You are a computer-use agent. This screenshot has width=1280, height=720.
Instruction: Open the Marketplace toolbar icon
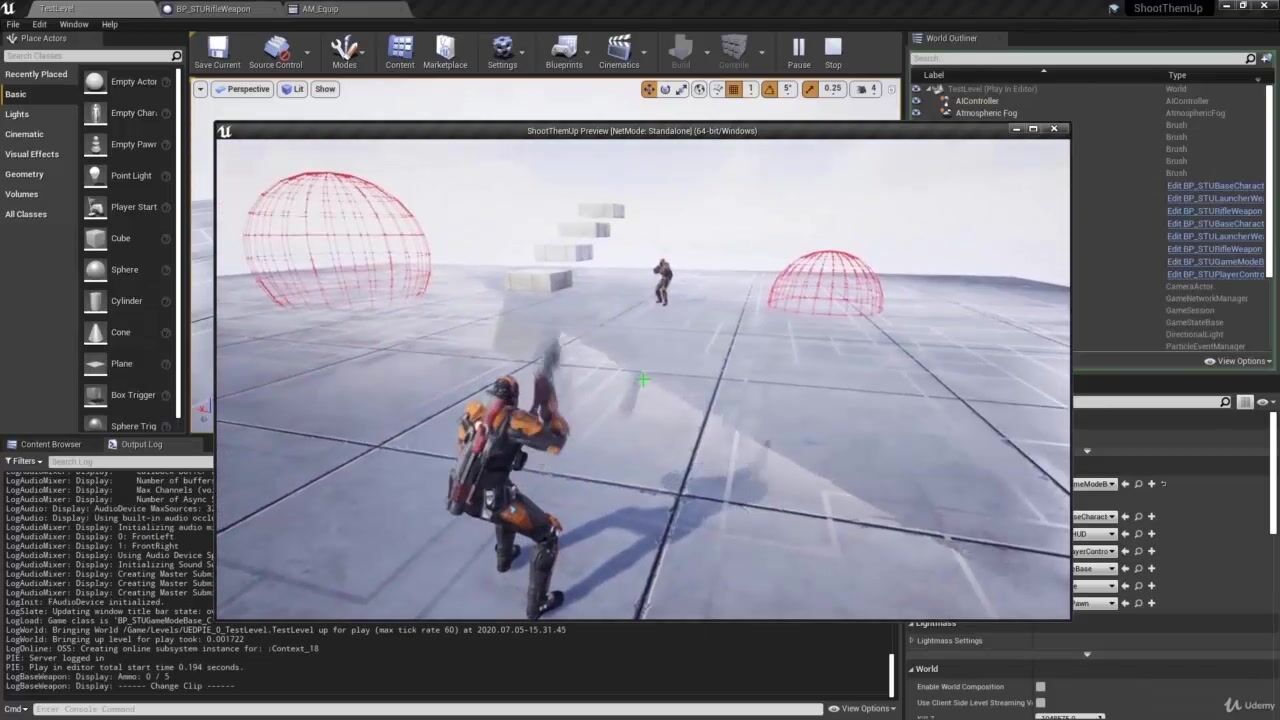[x=445, y=52]
